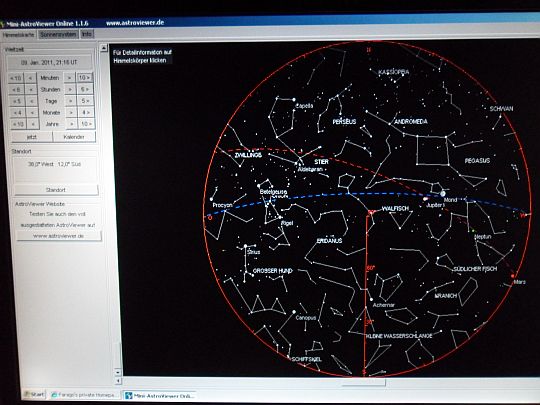540x405 pixels.
Task: Switch to the Sonnensystem tab
Action: (58, 34)
